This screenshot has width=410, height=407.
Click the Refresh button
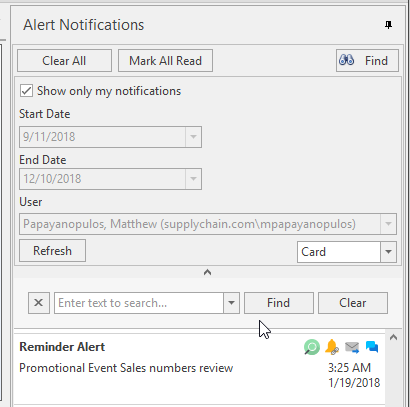[x=52, y=251]
